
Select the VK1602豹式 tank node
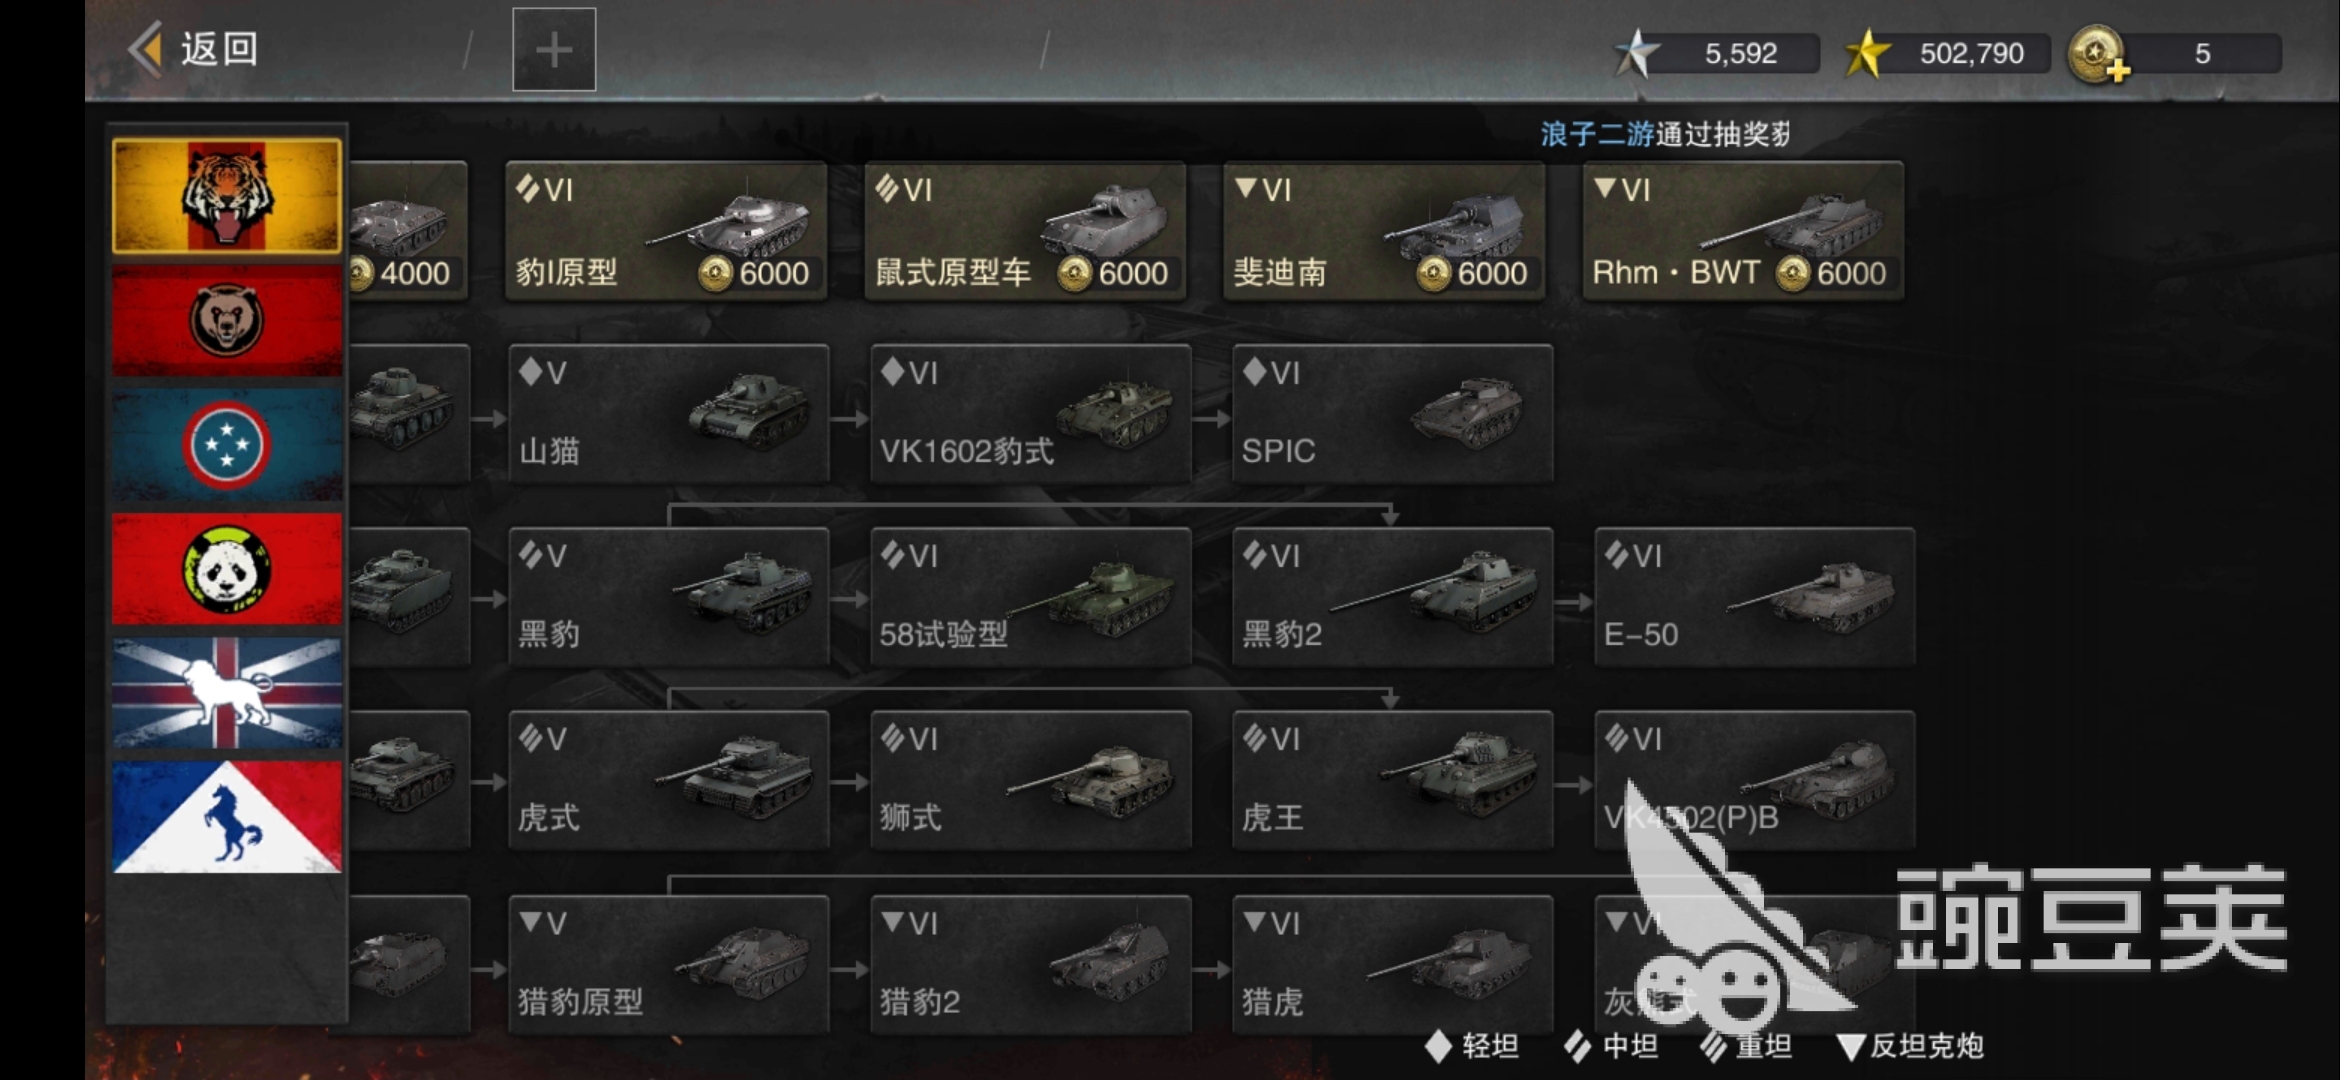coord(1031,414)
